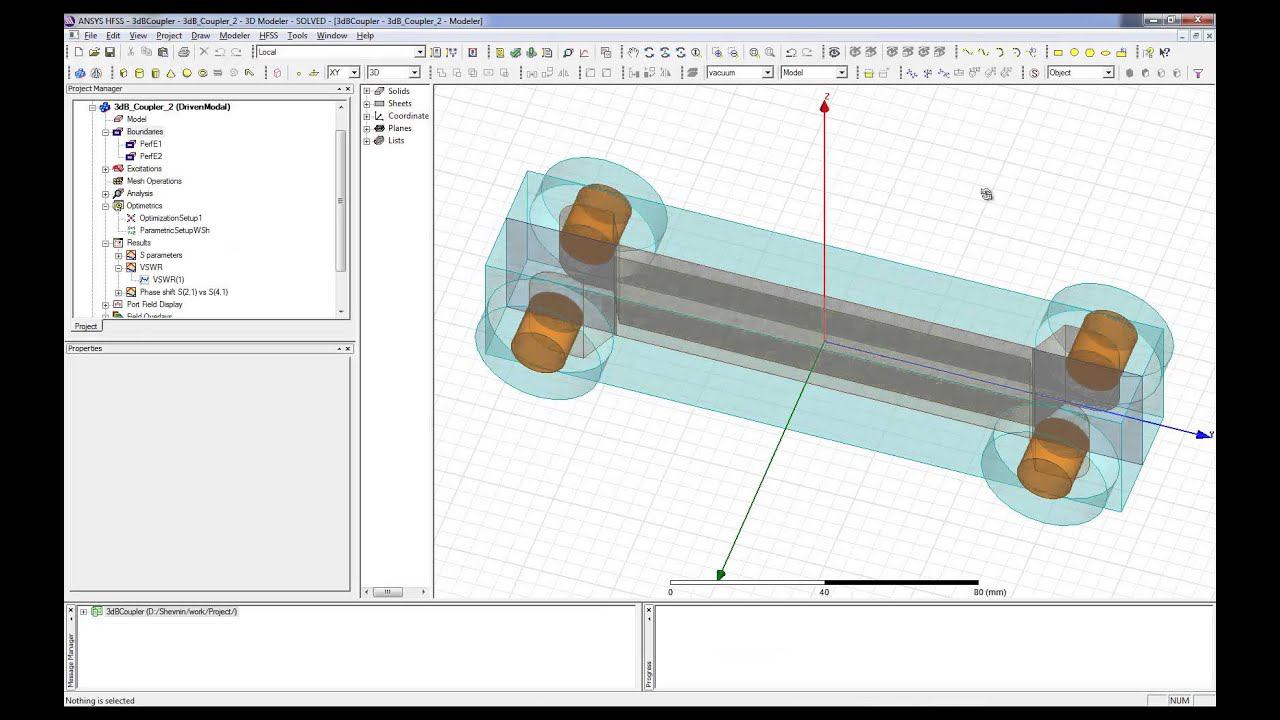Screen dimensions: 1280x720
Task: Open the HFSS menu
Action: 268,35
